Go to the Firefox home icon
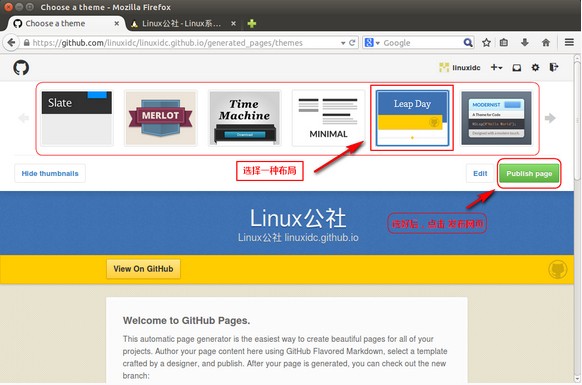Image resolution: width=582 pixels, height=385 pixels. tap(546, 43)
